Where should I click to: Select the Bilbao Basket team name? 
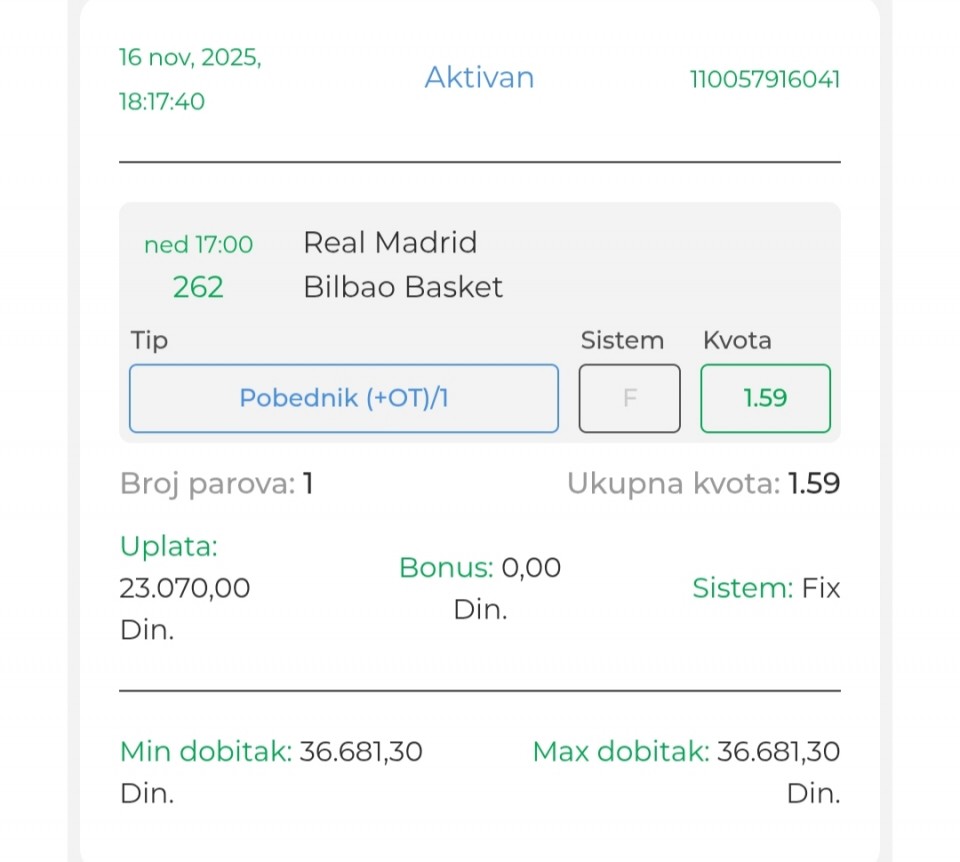tap(403, 288)
